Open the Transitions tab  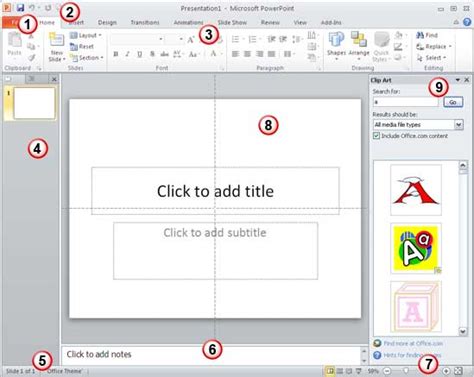tap(145, 22)
